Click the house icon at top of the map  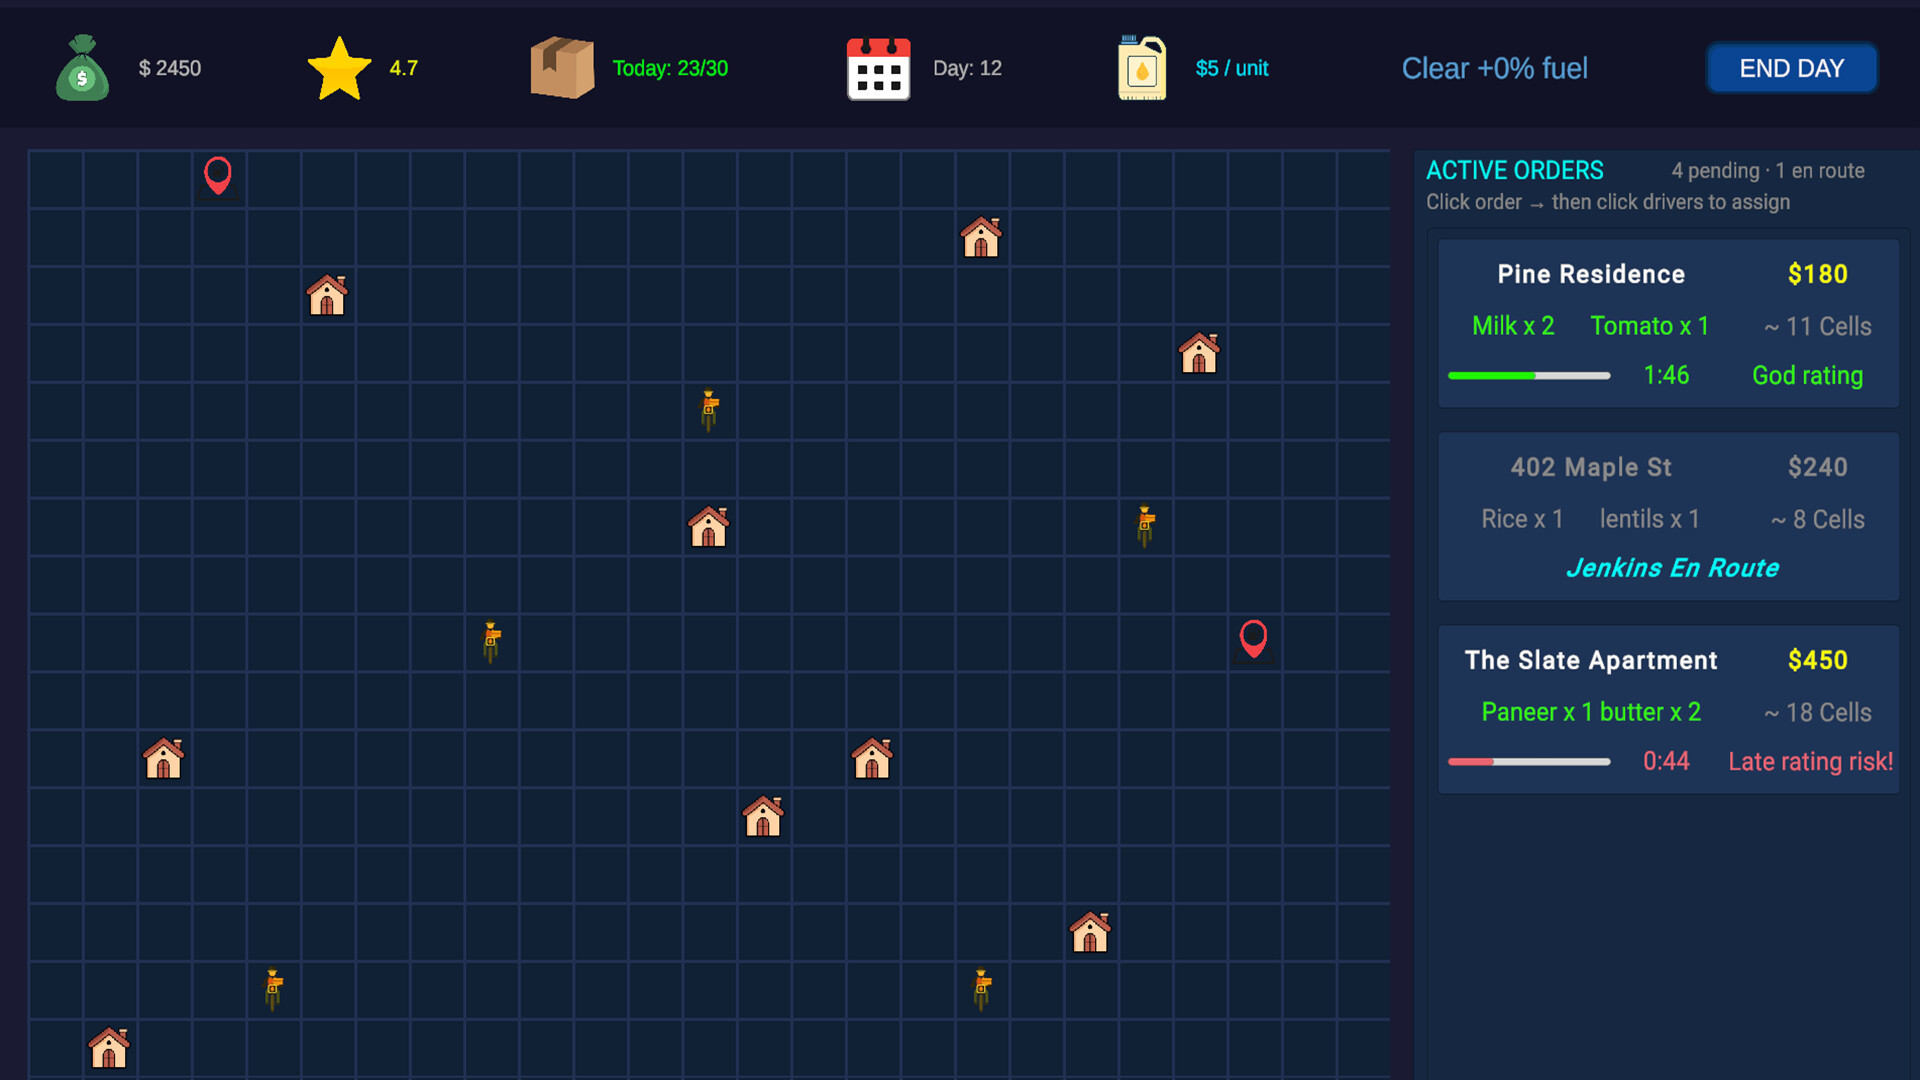[x=981, y=238]
